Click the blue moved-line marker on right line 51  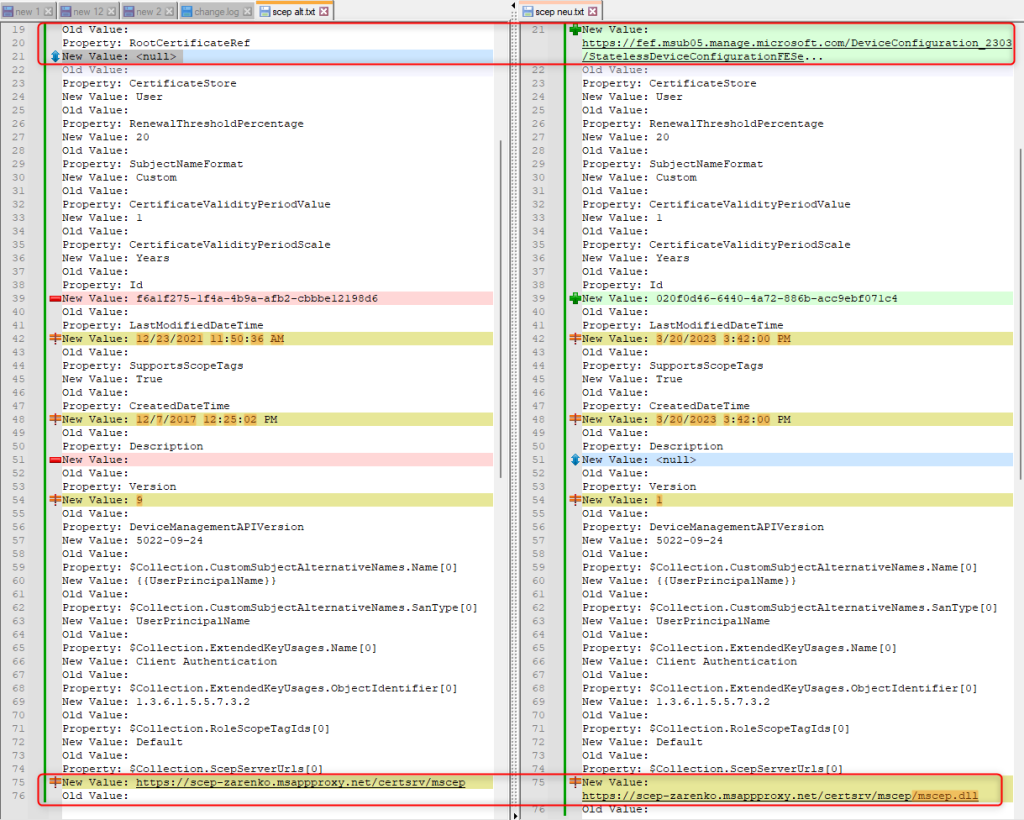point(575,460)
